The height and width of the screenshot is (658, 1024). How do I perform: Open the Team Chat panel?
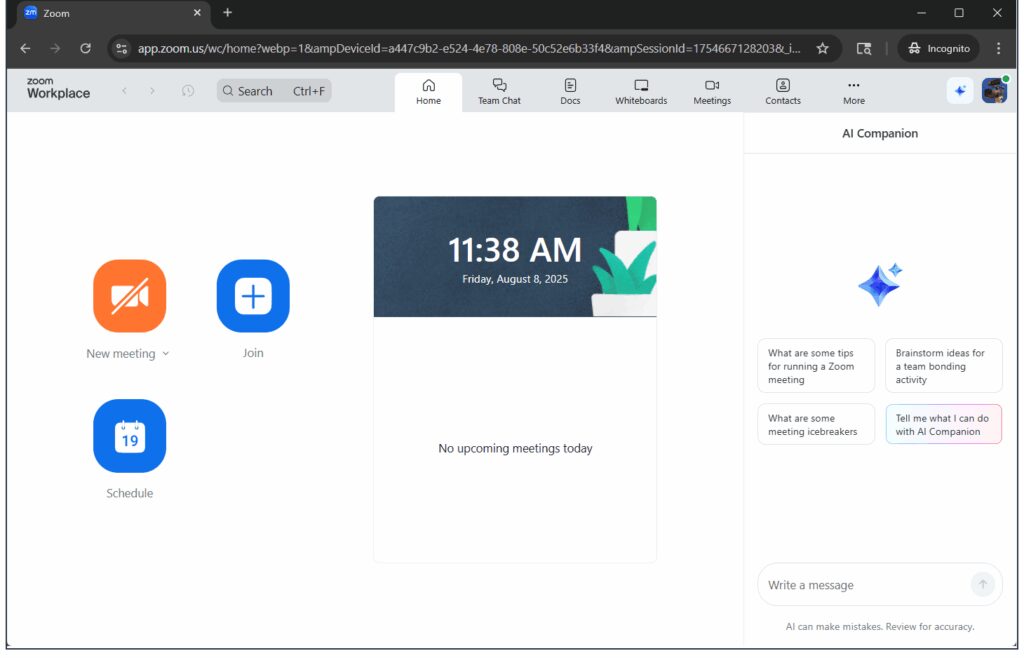[x=499, y=91]
